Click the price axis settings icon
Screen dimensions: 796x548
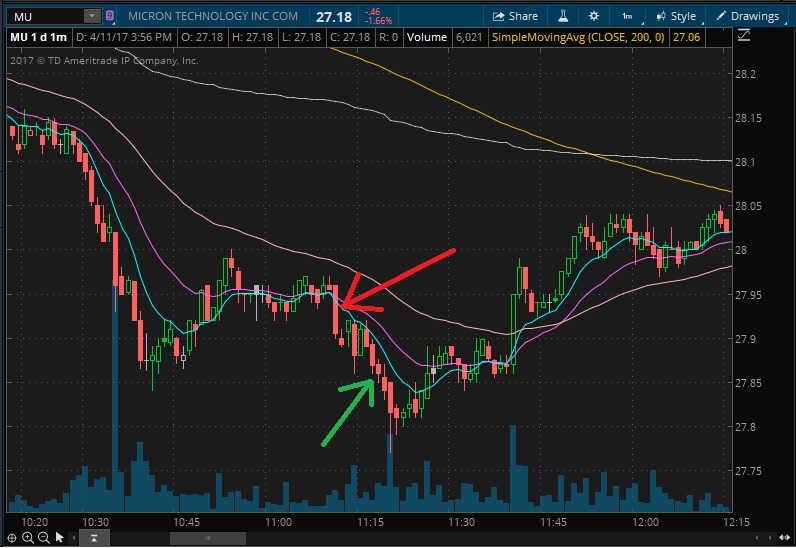[x=744, y=36]
